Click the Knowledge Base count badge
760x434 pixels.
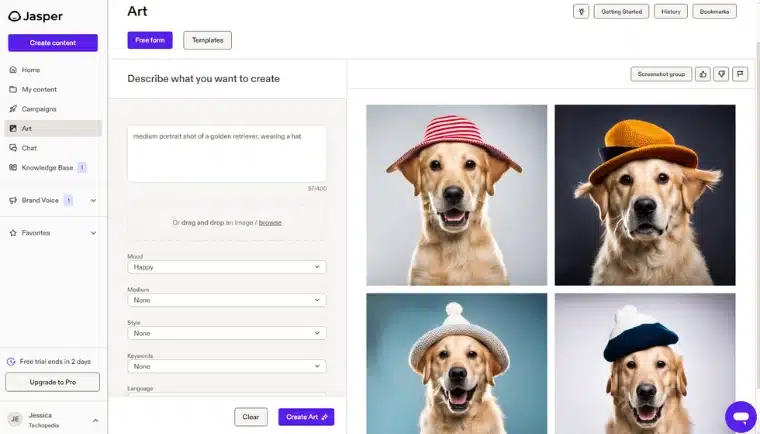coord(82,167)
